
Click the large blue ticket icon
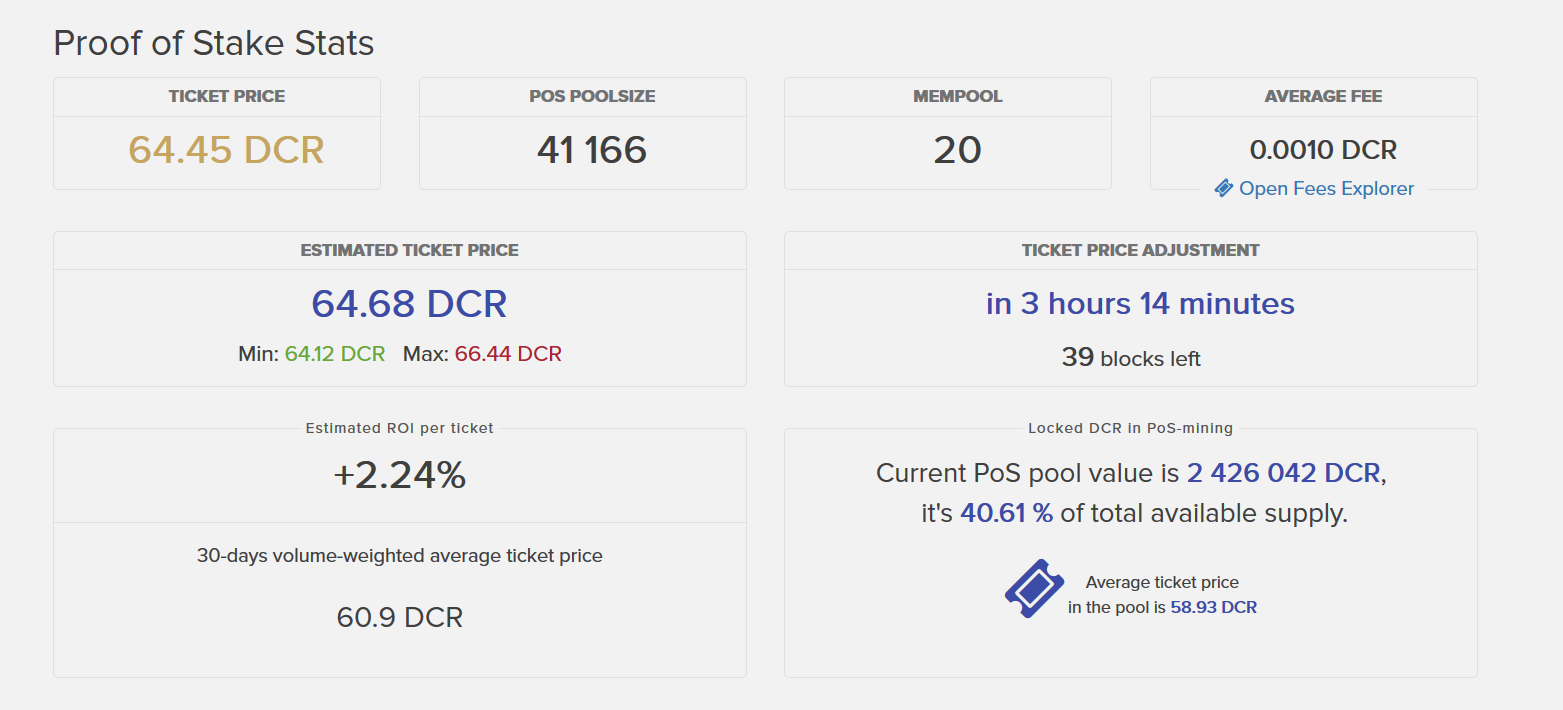click(1034, 588)
